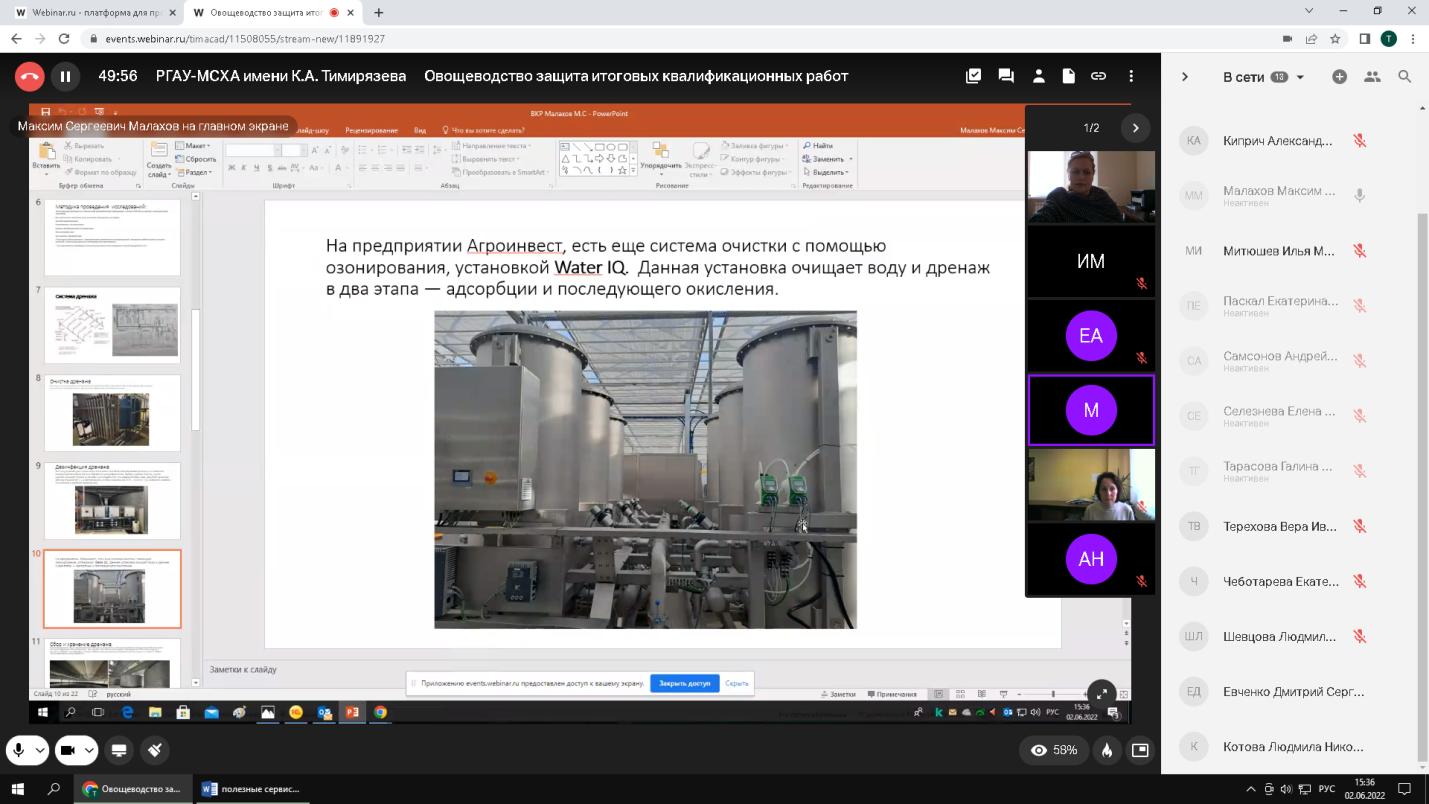The image size is (1429, 804).
Task: Invite a participant with the plus icon
Action: click(x=1340, y=77)
